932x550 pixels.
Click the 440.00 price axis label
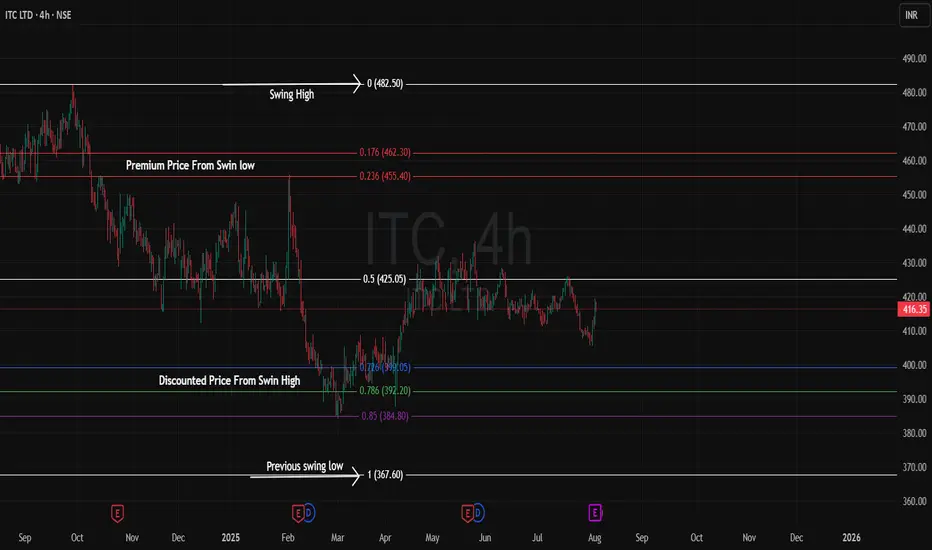[914, 228]
